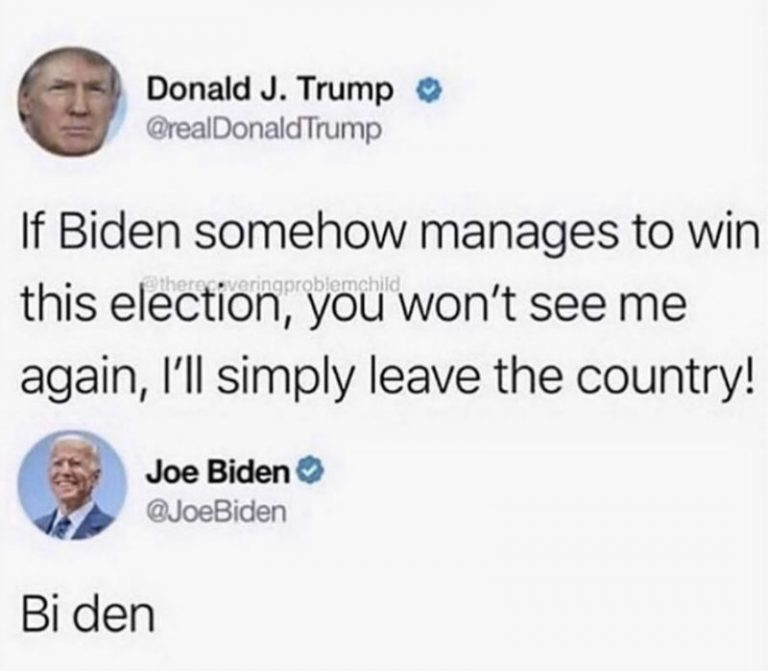Open Donald J. Trump's profile picture
Viewport: 768px width, 671px height.
click(x=72, y=102)
